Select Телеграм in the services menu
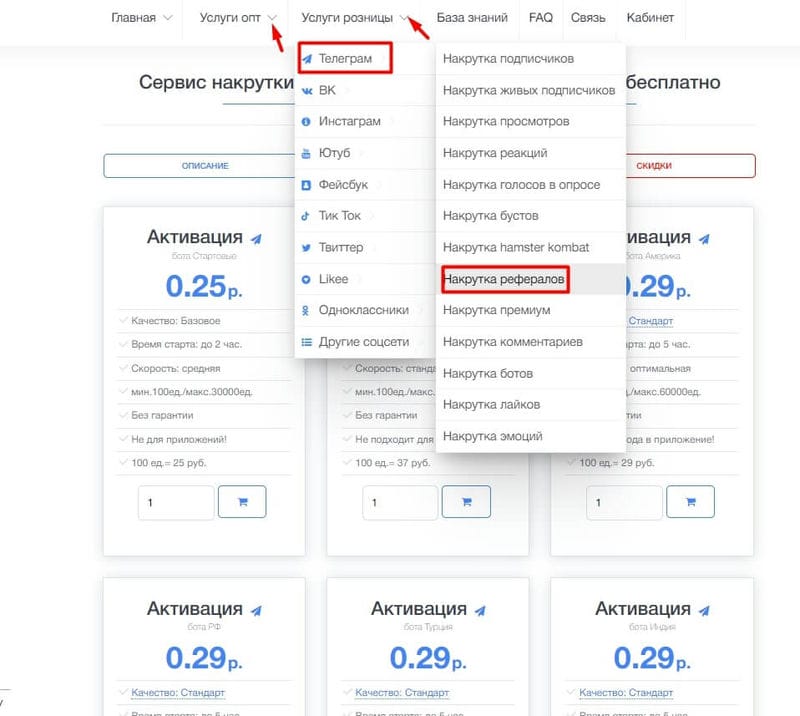This screenshot has width=800, height=716. (x=345, y=58)
